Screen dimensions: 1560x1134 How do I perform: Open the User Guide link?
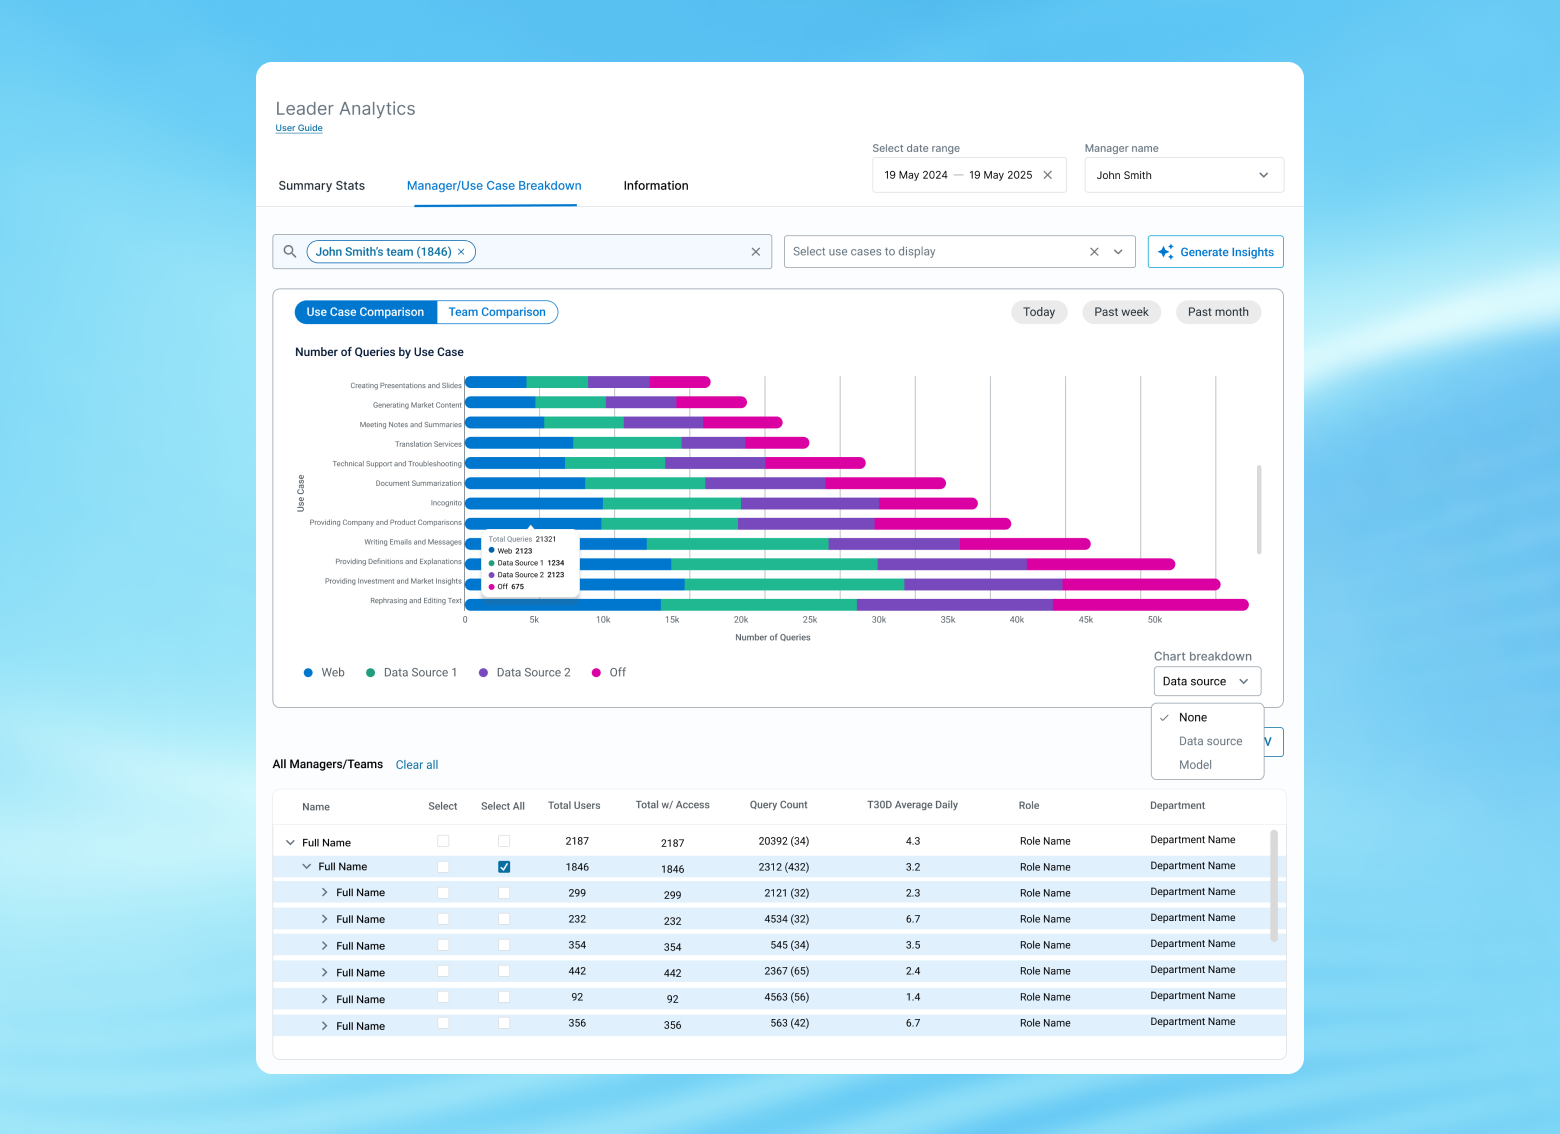coord(299,128)
